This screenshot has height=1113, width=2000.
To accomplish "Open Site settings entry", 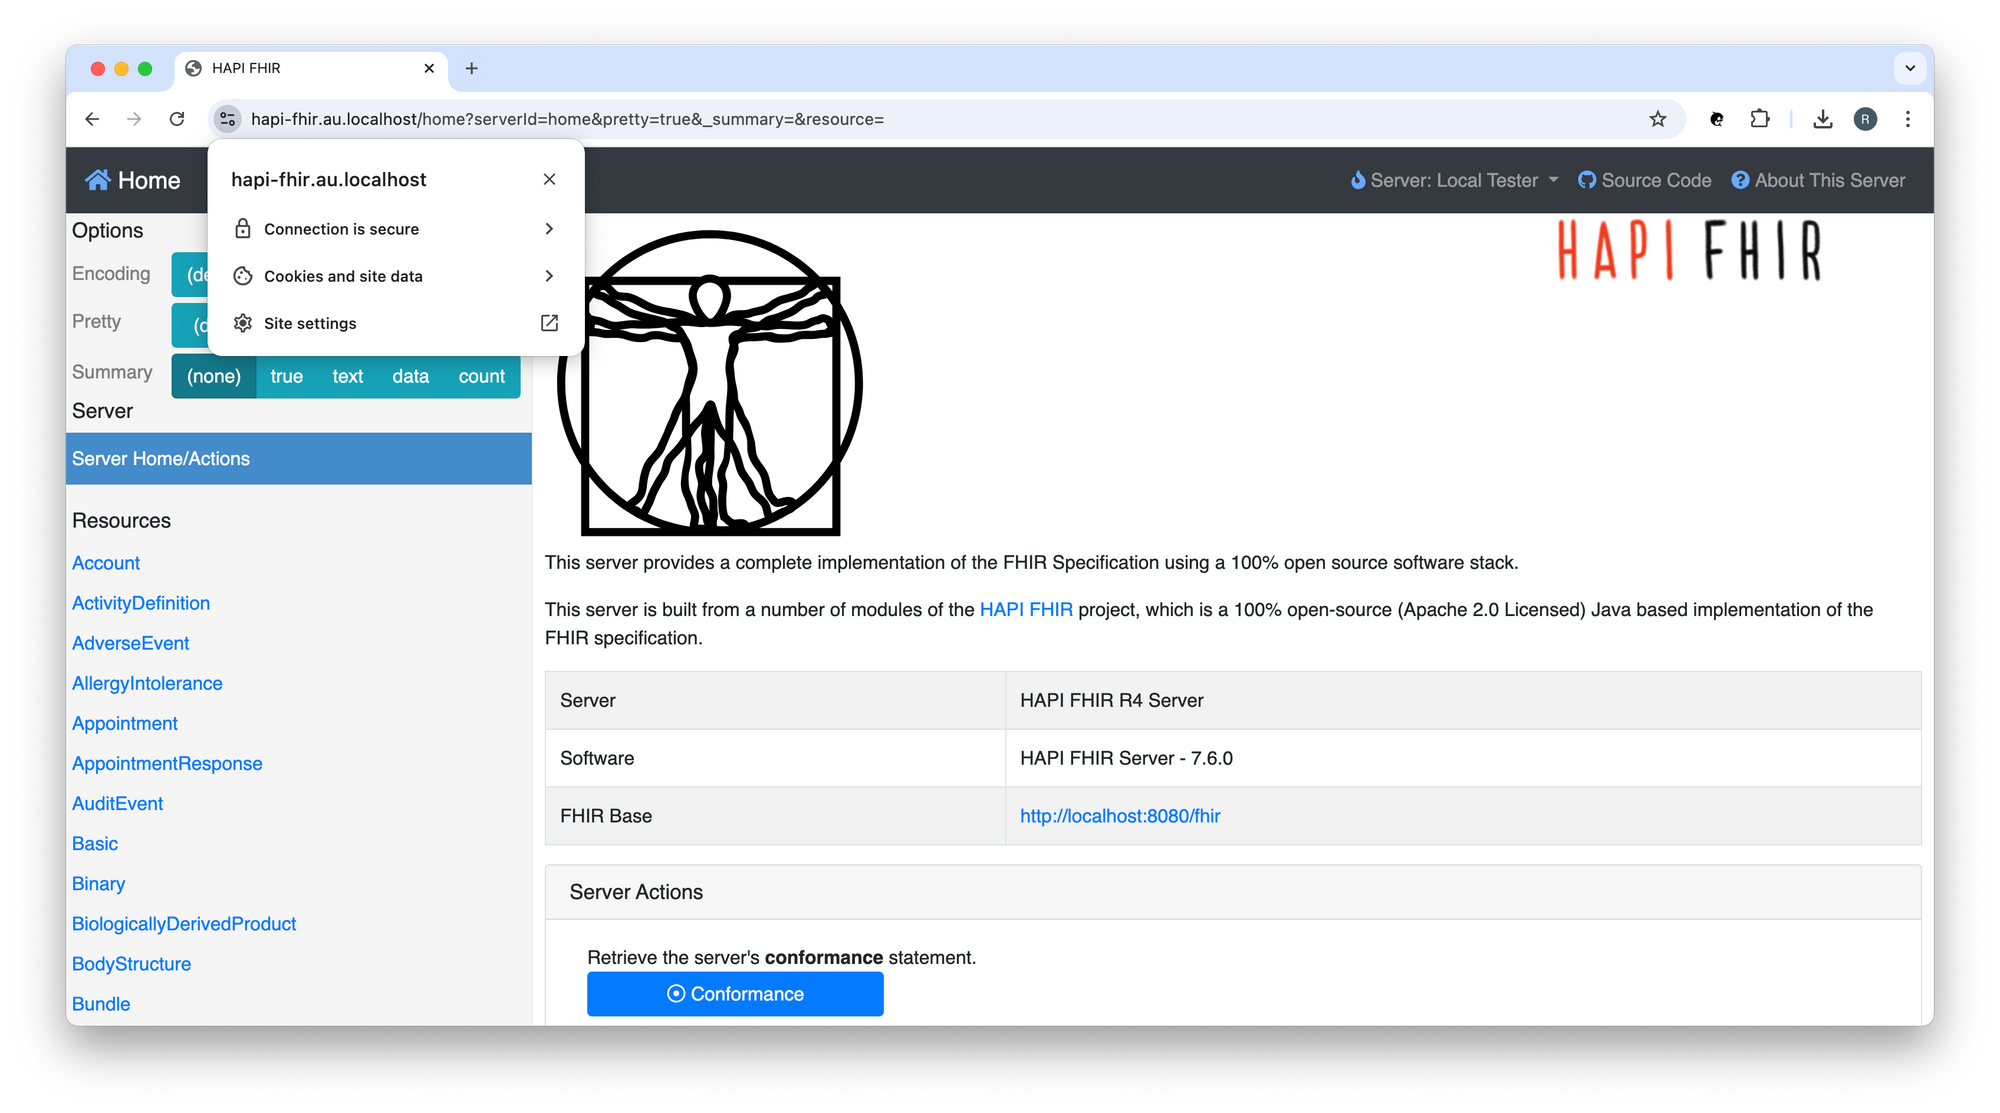I will [x=396, y=323].
